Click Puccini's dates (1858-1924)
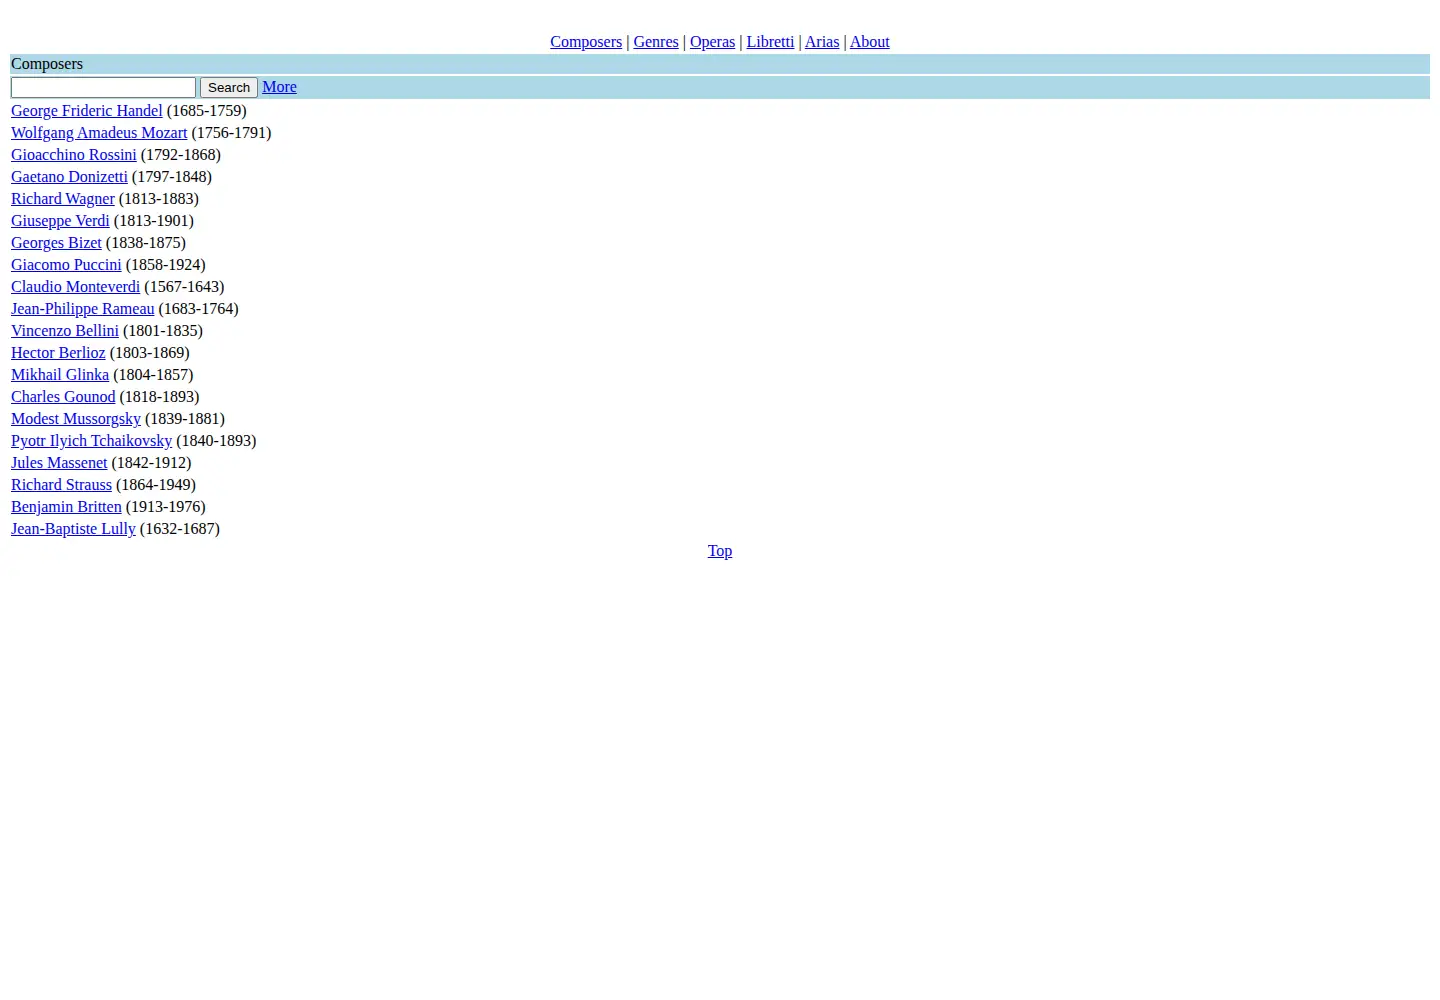The image size is (1440, 1000). pyautogui.click(x=166, y=265)
